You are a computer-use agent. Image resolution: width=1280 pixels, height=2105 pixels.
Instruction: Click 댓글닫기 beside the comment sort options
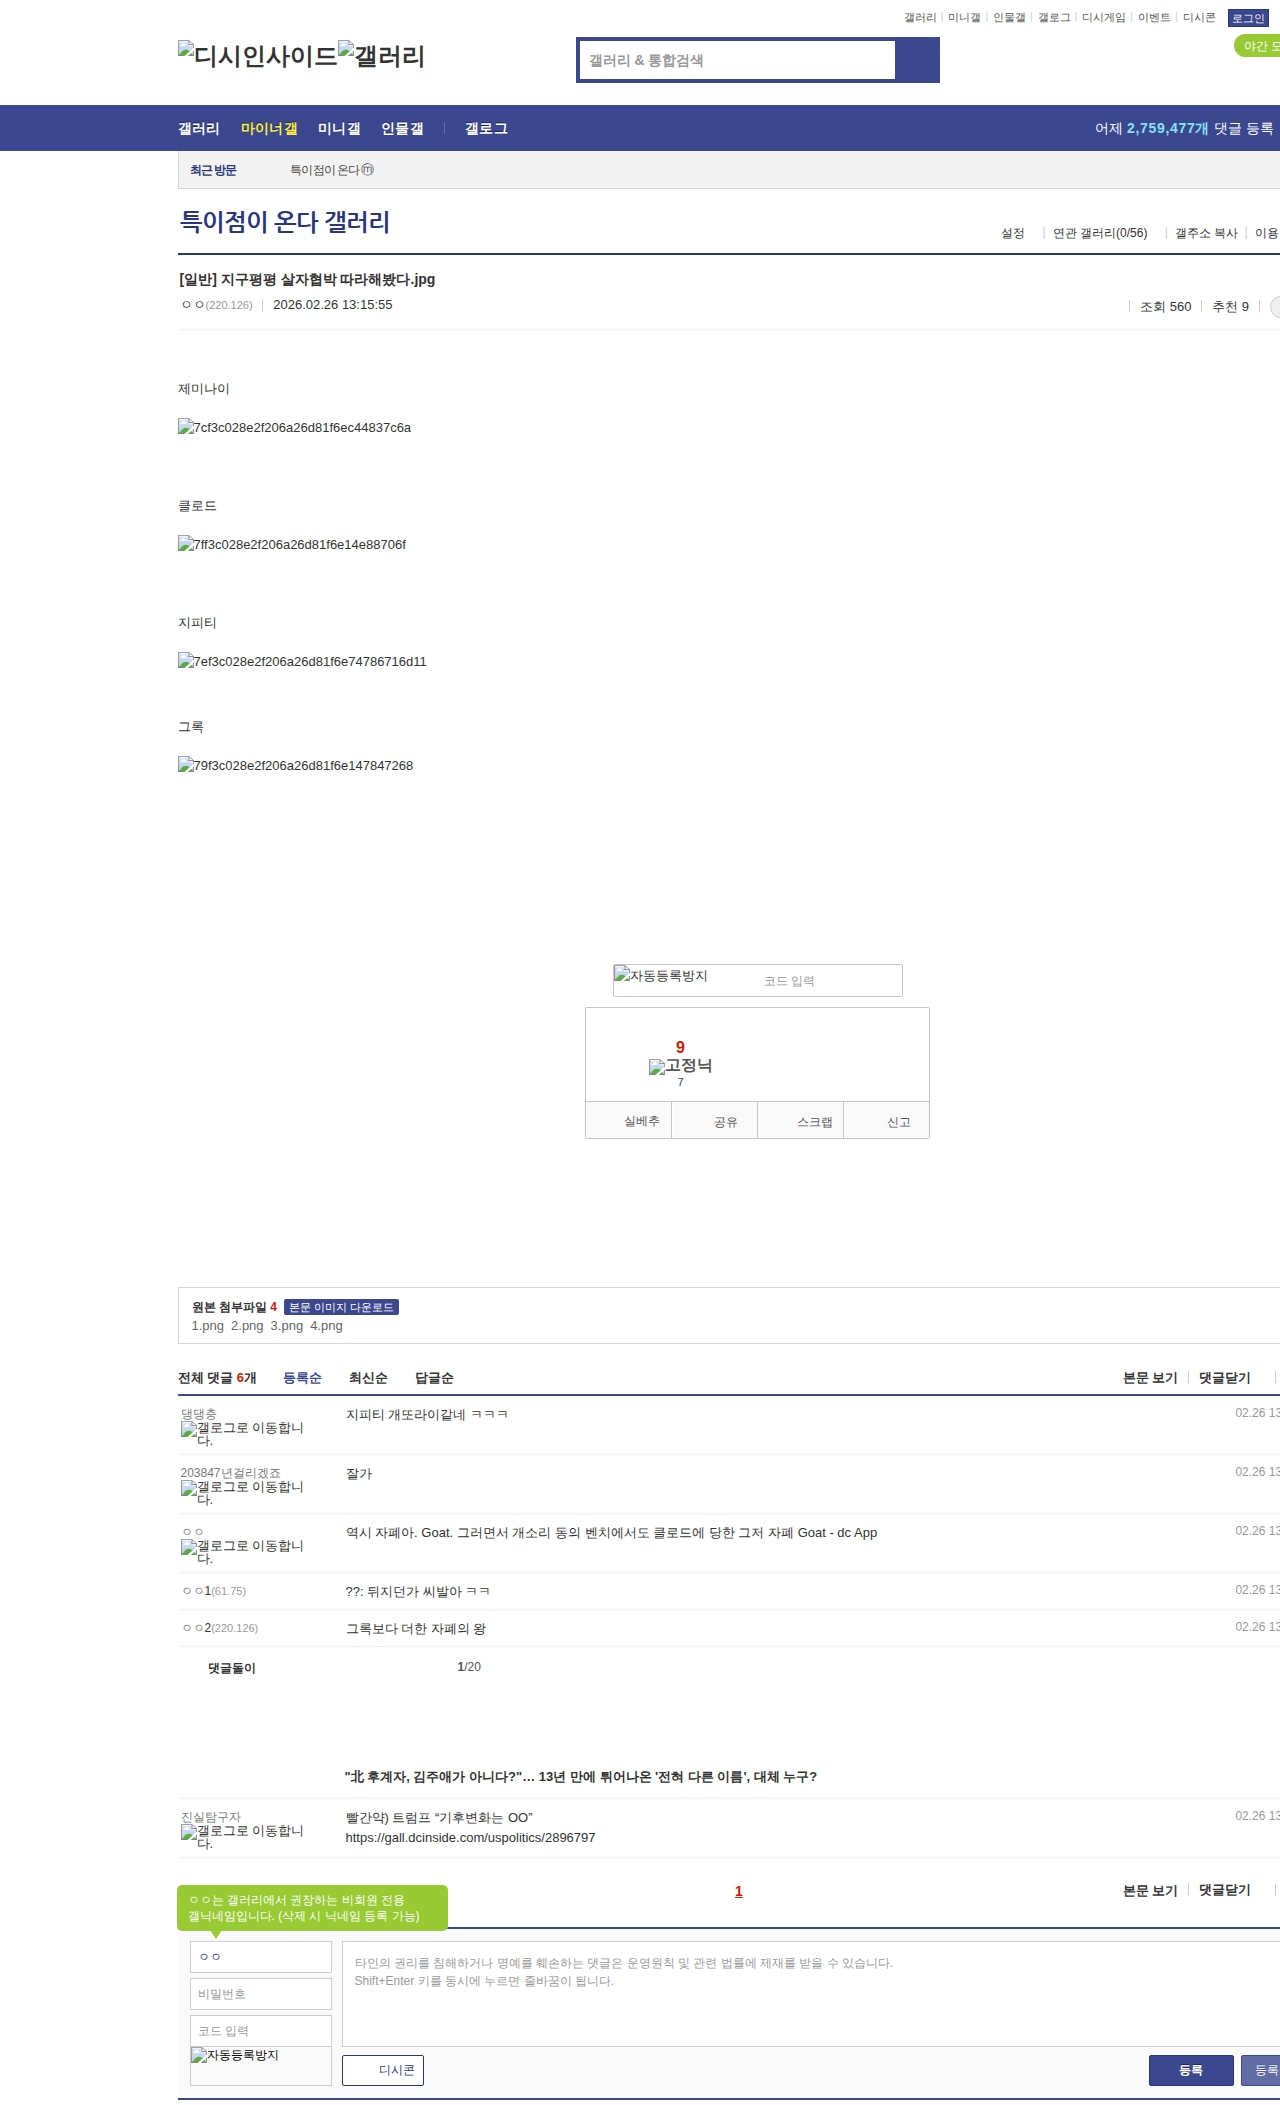[1225, 1378]
